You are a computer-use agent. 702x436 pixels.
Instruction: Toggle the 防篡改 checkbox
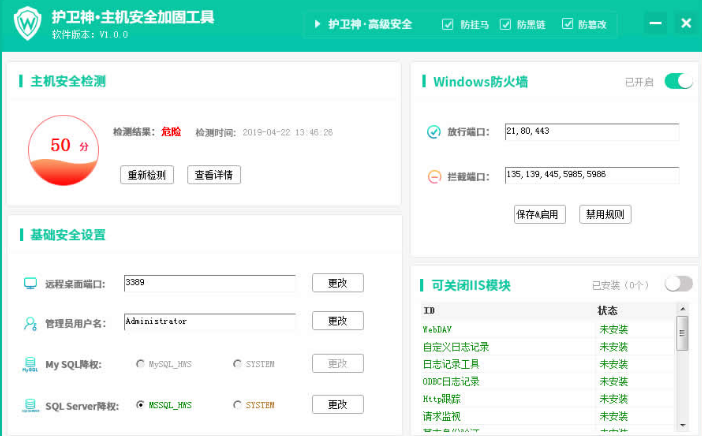(568, 24)
